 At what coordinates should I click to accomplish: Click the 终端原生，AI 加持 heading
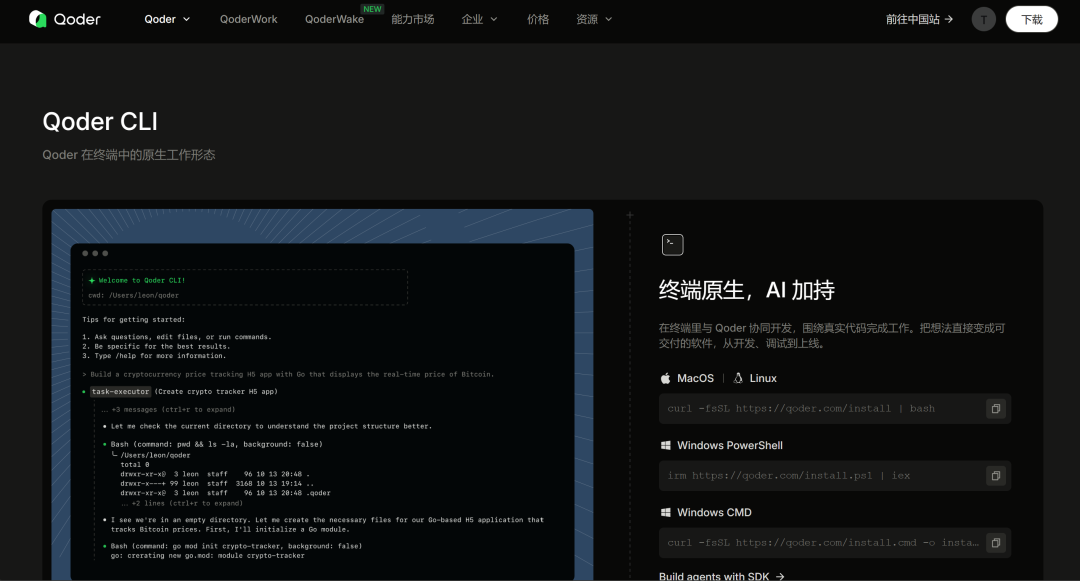pos(747,290)
